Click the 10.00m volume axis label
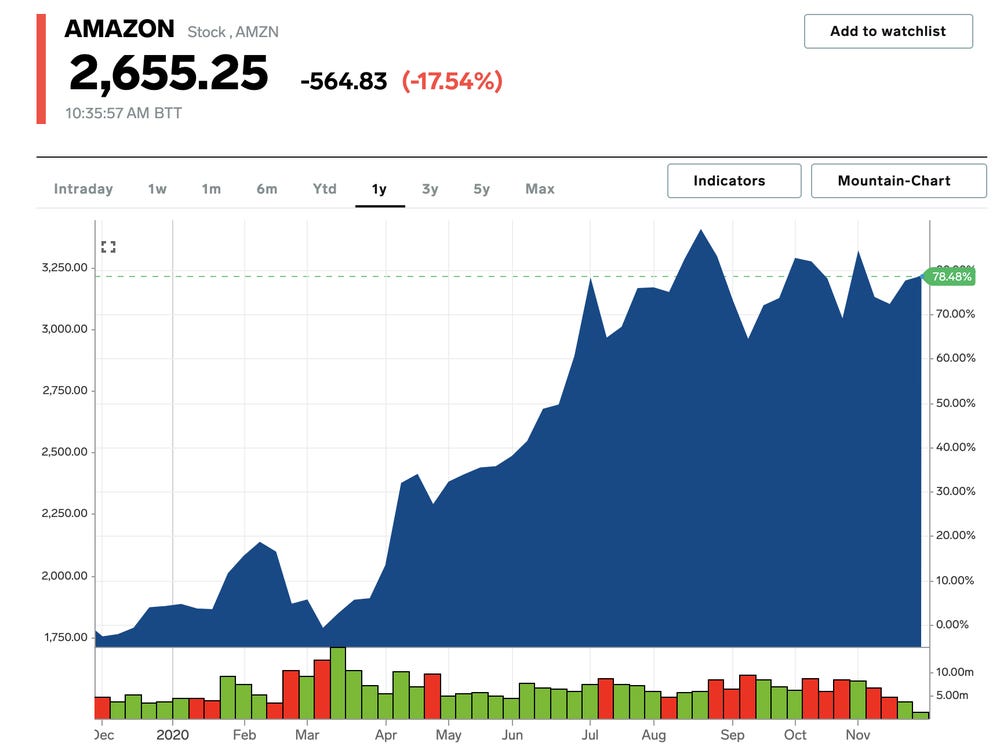 point(955,672)
